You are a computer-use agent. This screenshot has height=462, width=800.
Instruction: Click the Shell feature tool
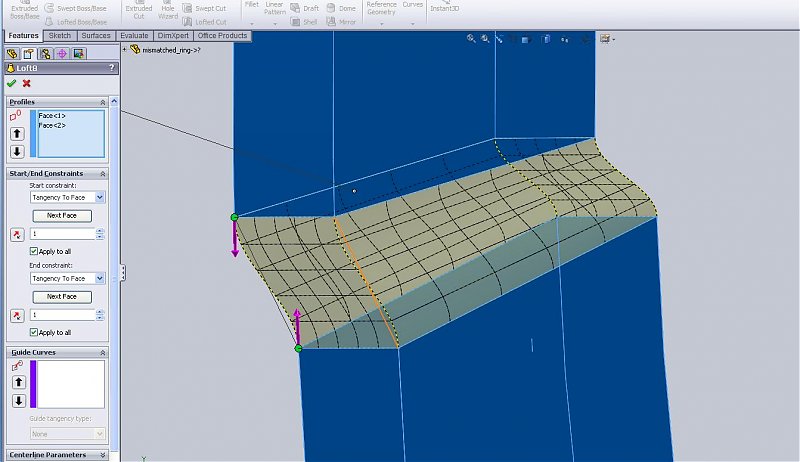pyautogui.click(x=304, y=22)
